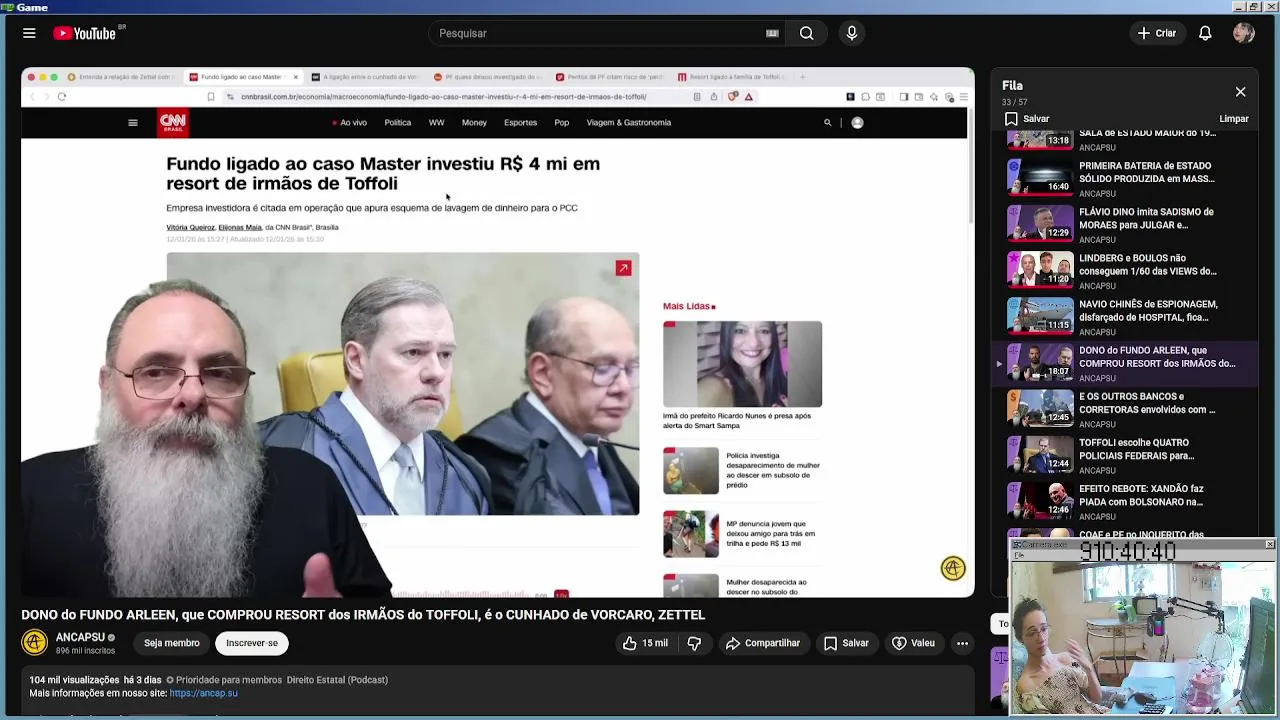The width and height of the screenshot is (1280, 720).
Task: Open the ANCAPSU channel name link
Action: [x=80, y=637]
